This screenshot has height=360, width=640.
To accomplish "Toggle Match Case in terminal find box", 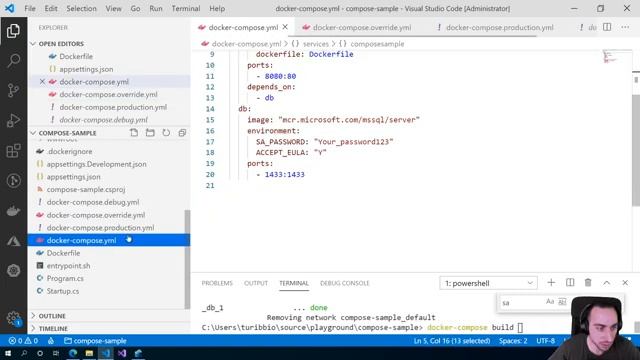I will pos(550,302).
